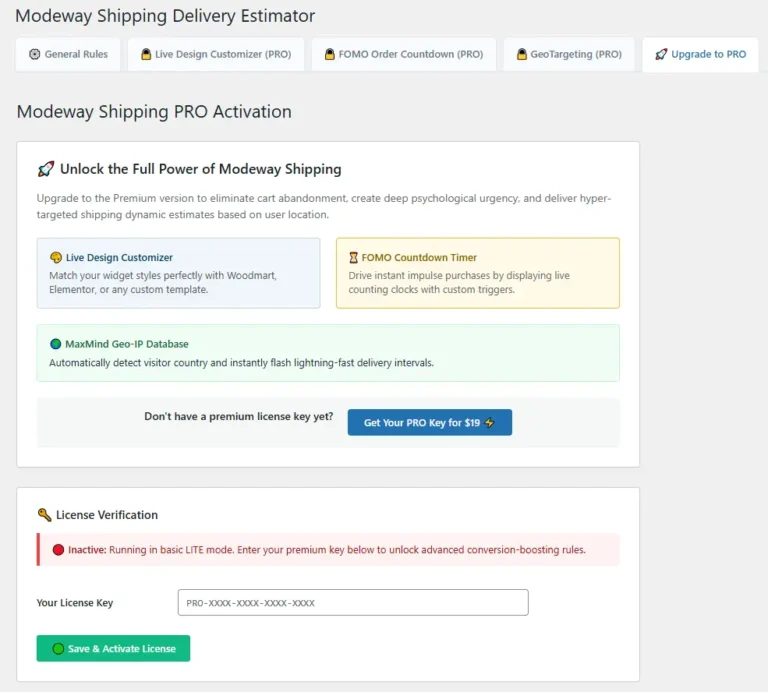Click the FOMO Countdown Timer feature card

(478, 273)
